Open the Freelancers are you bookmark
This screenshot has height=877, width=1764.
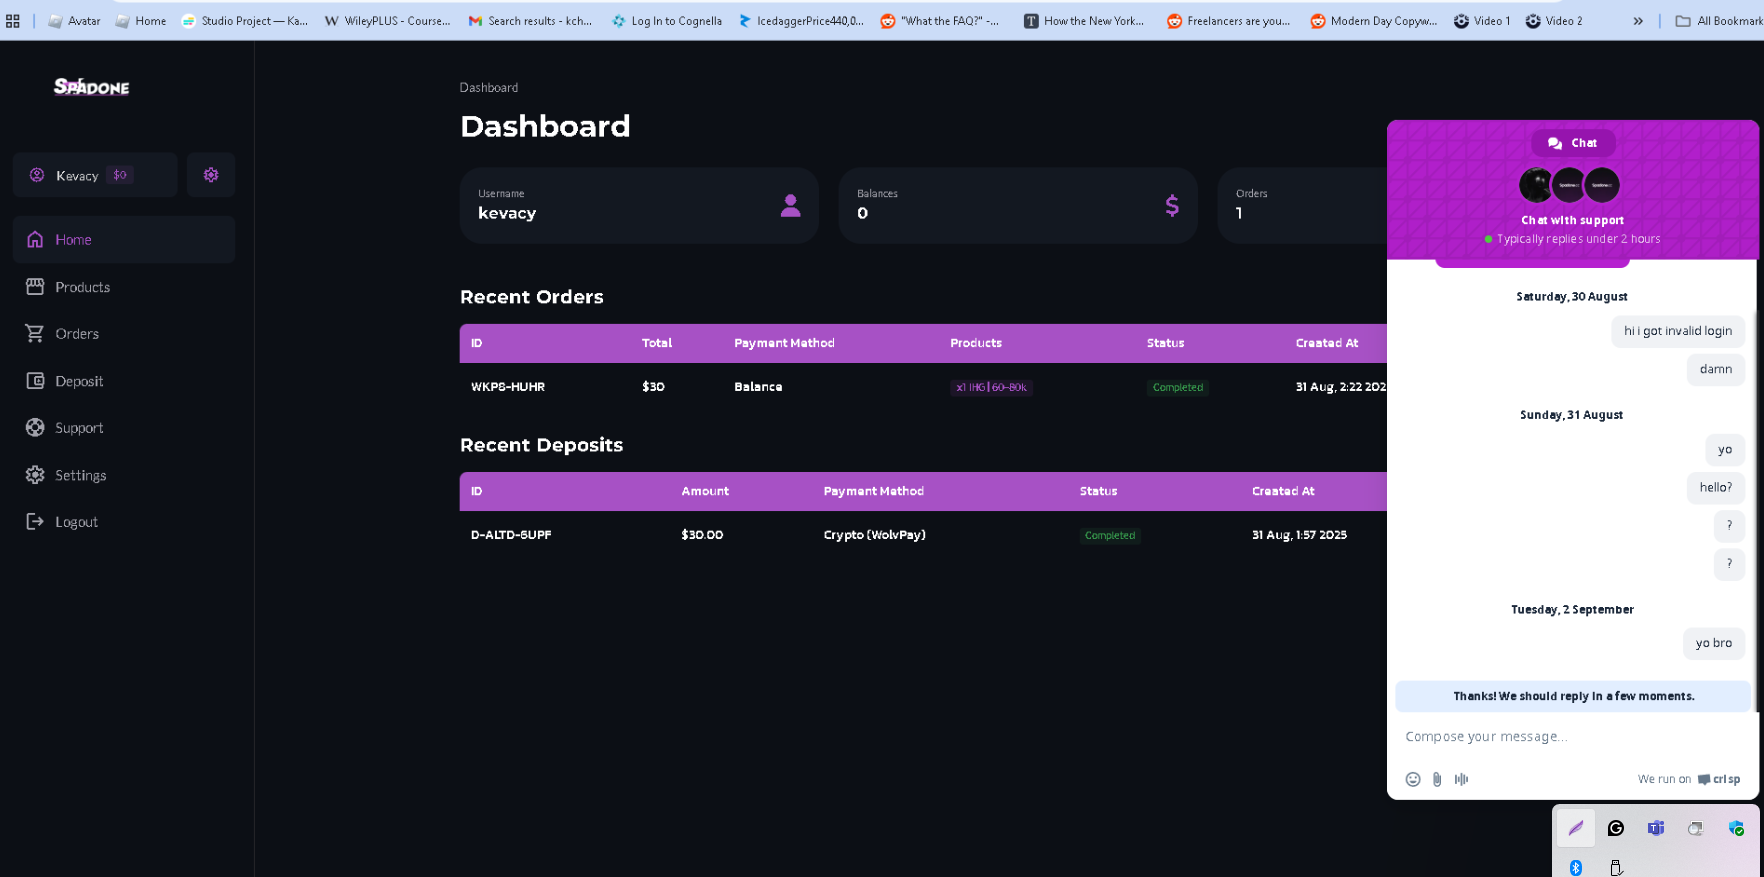click(1229, 20)
